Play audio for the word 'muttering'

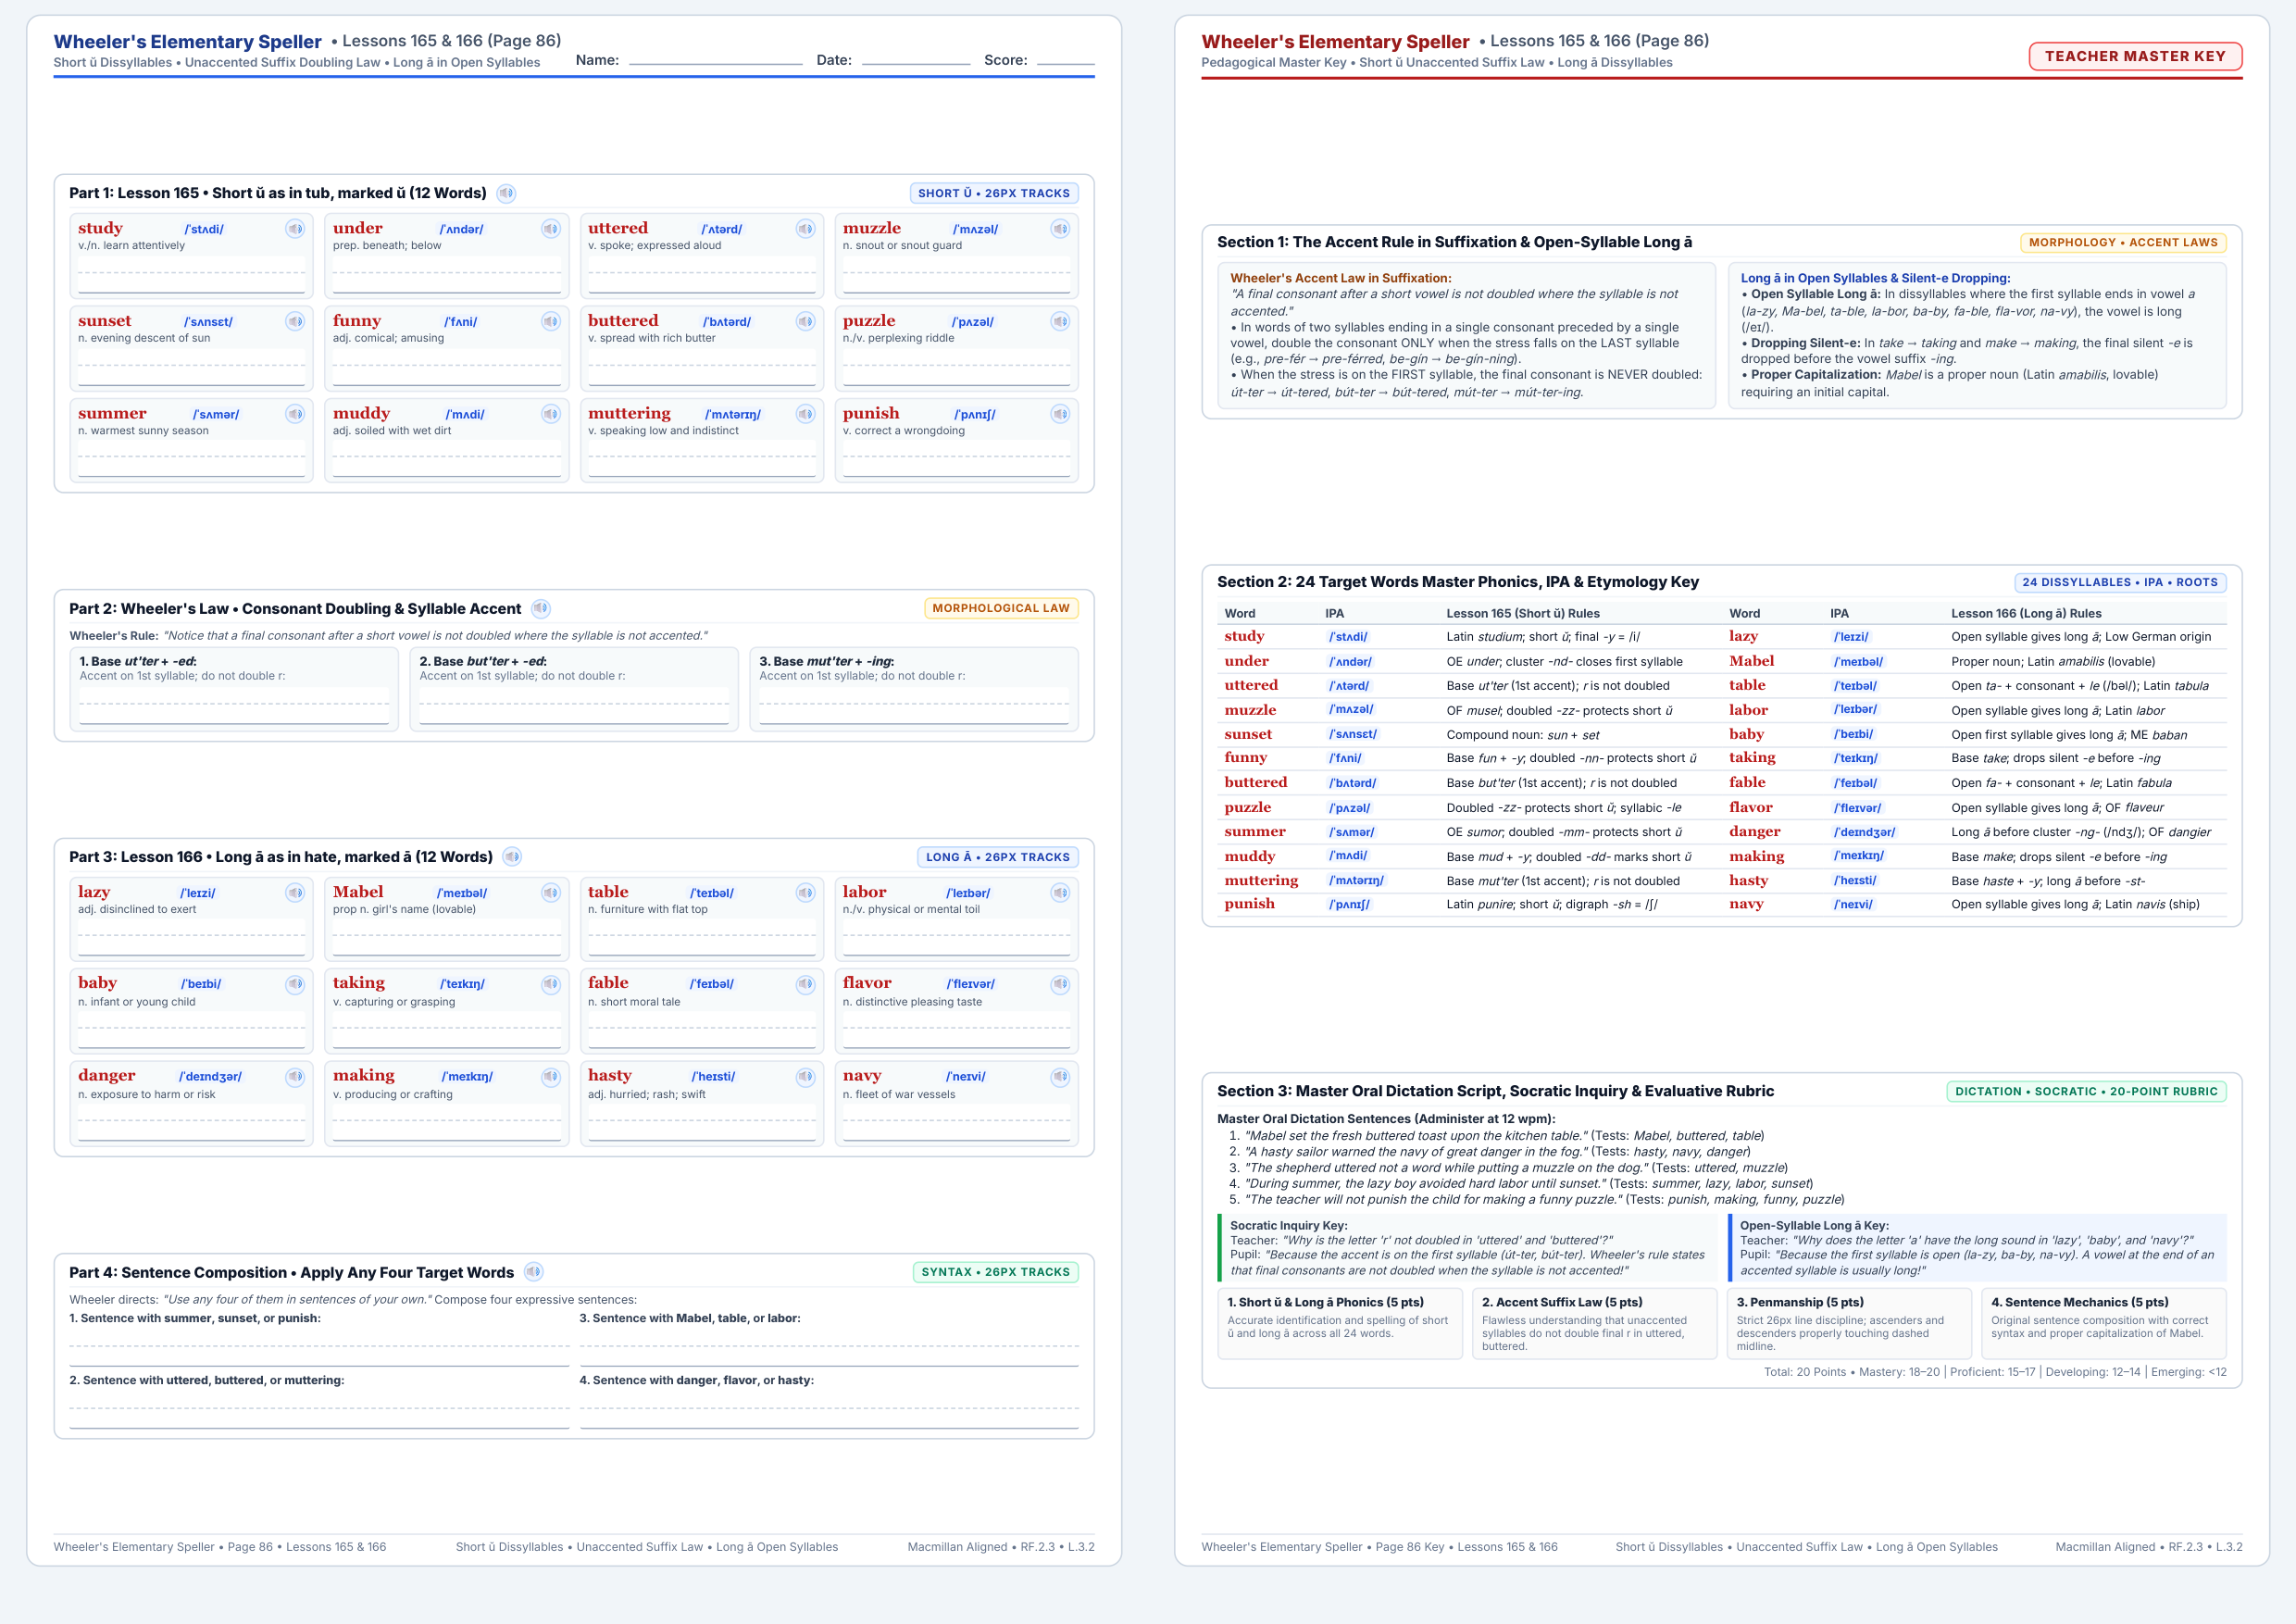805,414
